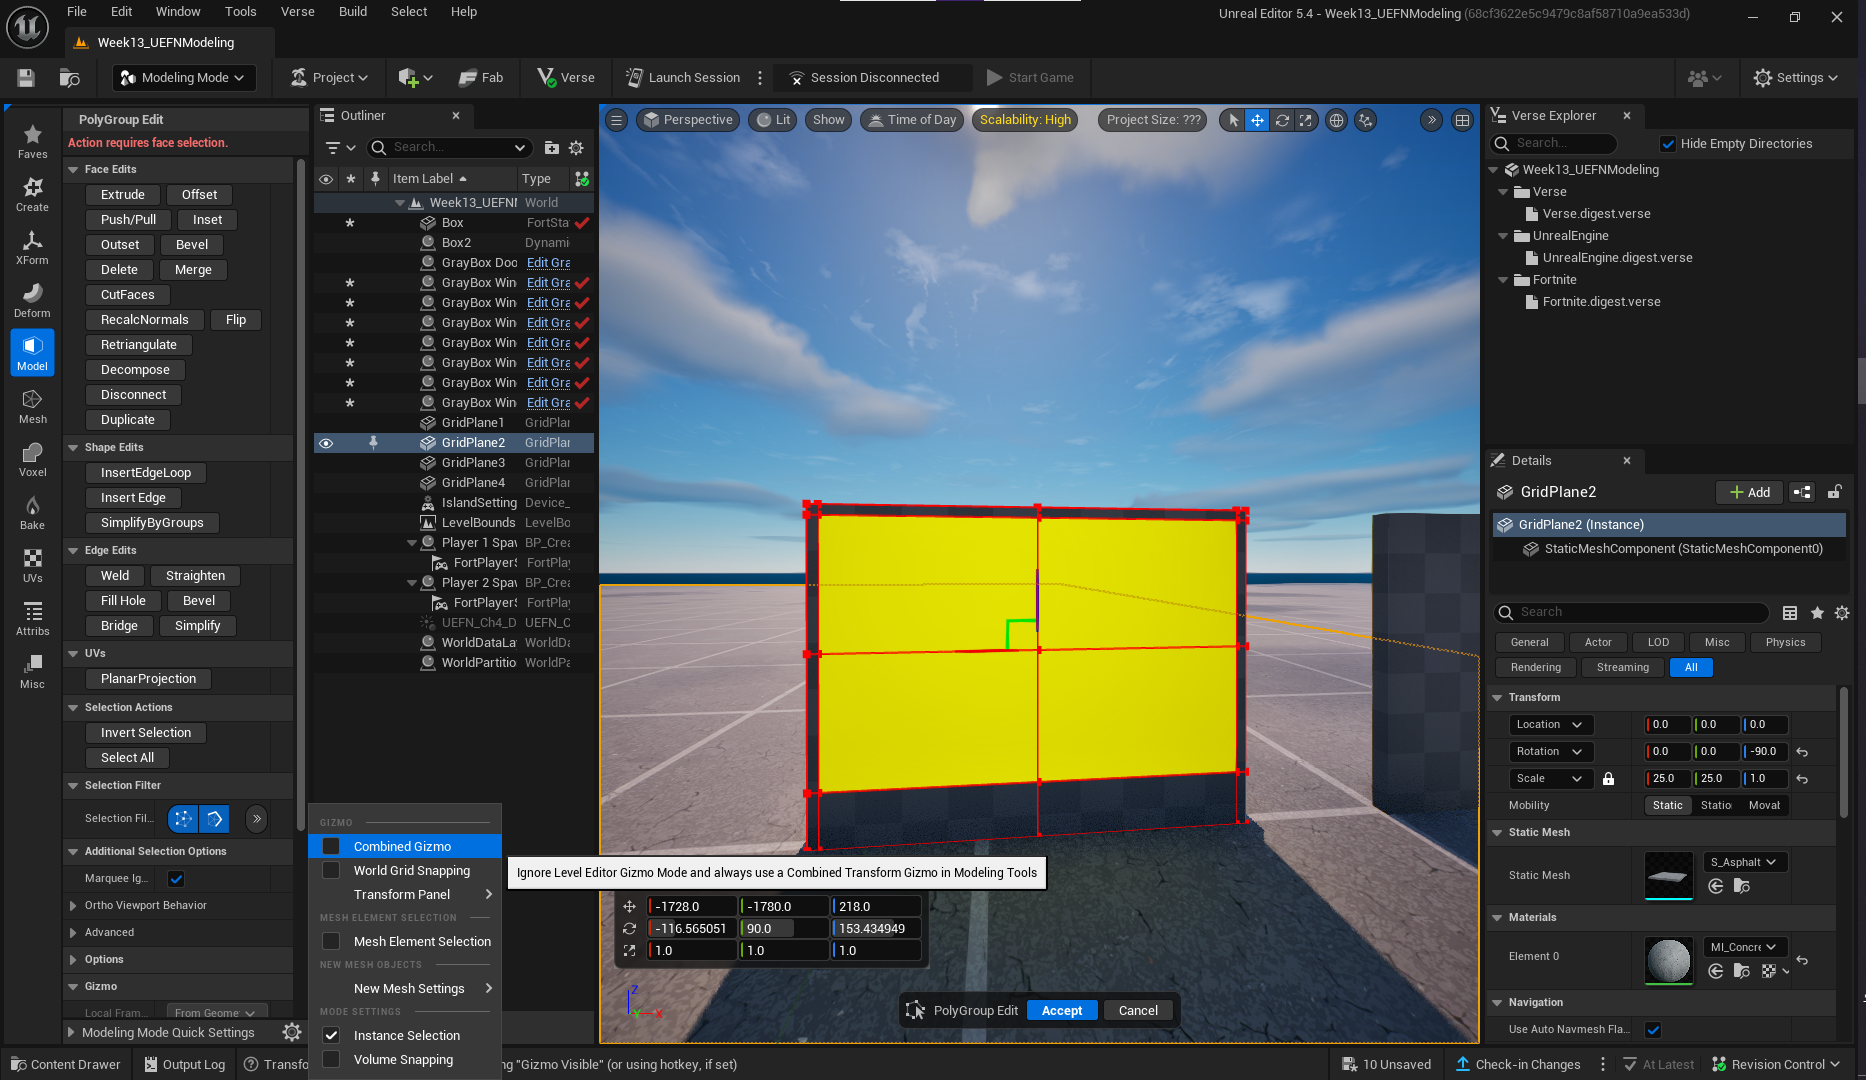1866x1080 pixels.
Task: Toggle Details property matrix table icon
Action: (1790, 612)
